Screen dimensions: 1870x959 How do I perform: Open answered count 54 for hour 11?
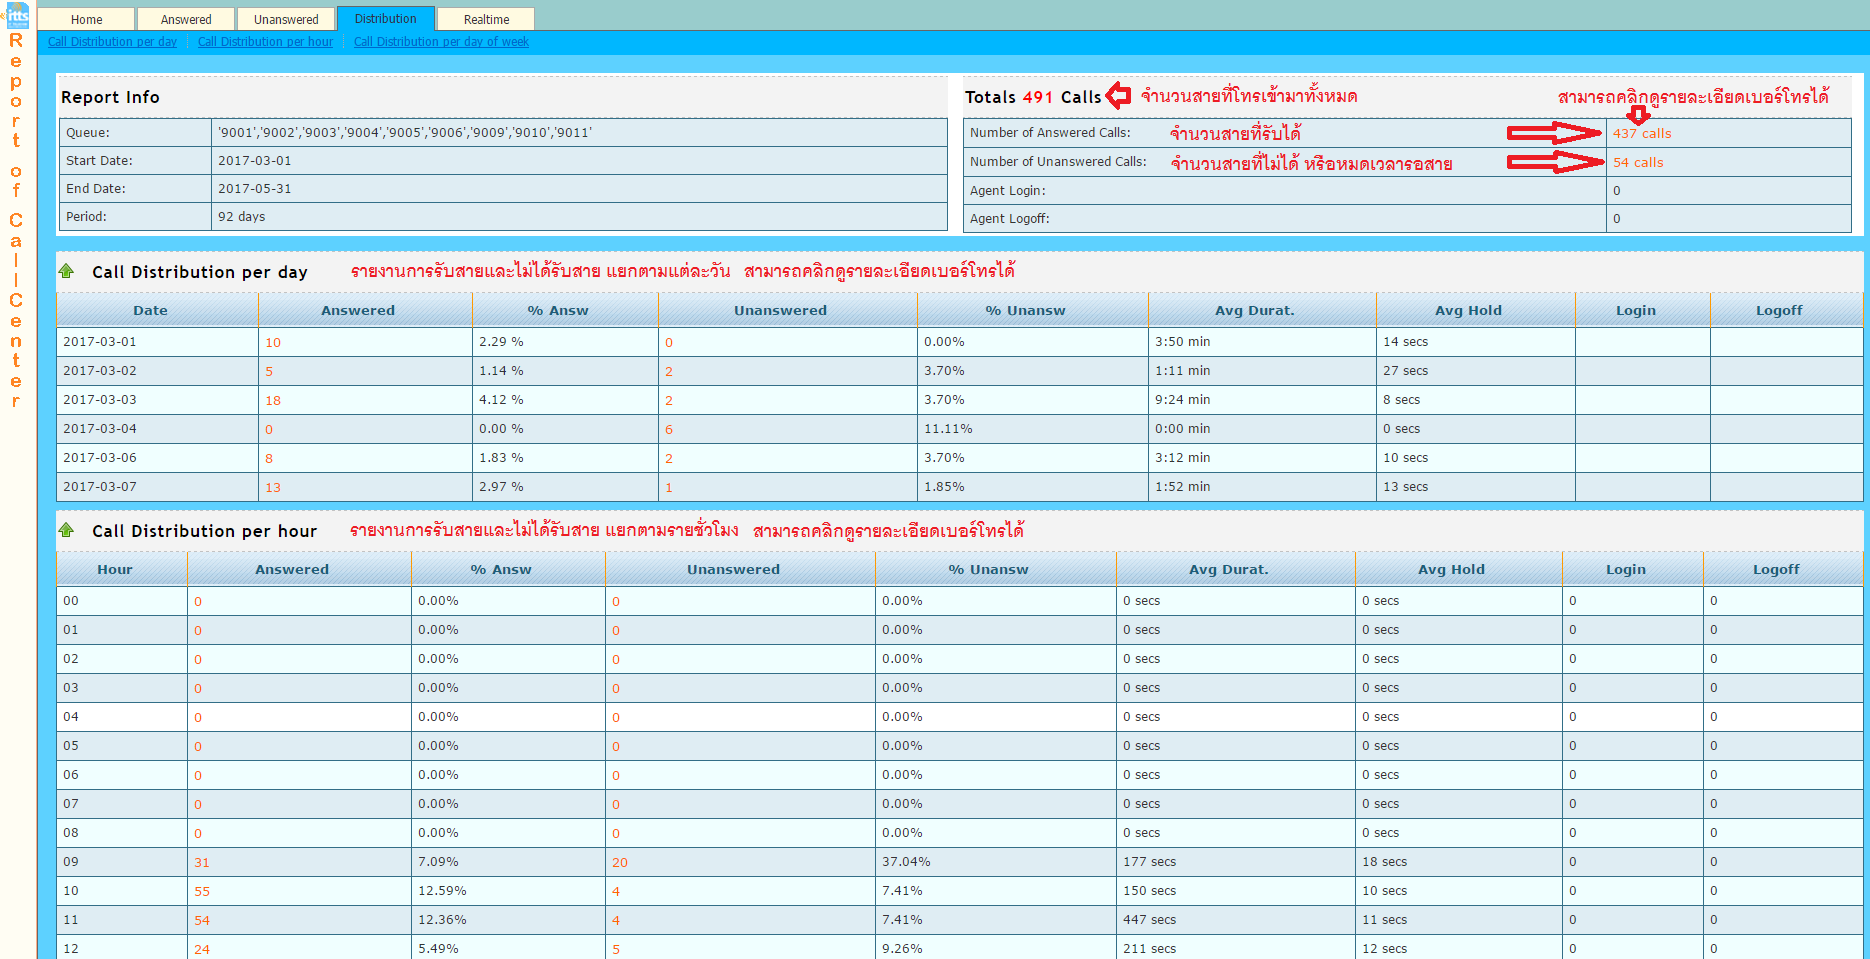pos(202,920)
